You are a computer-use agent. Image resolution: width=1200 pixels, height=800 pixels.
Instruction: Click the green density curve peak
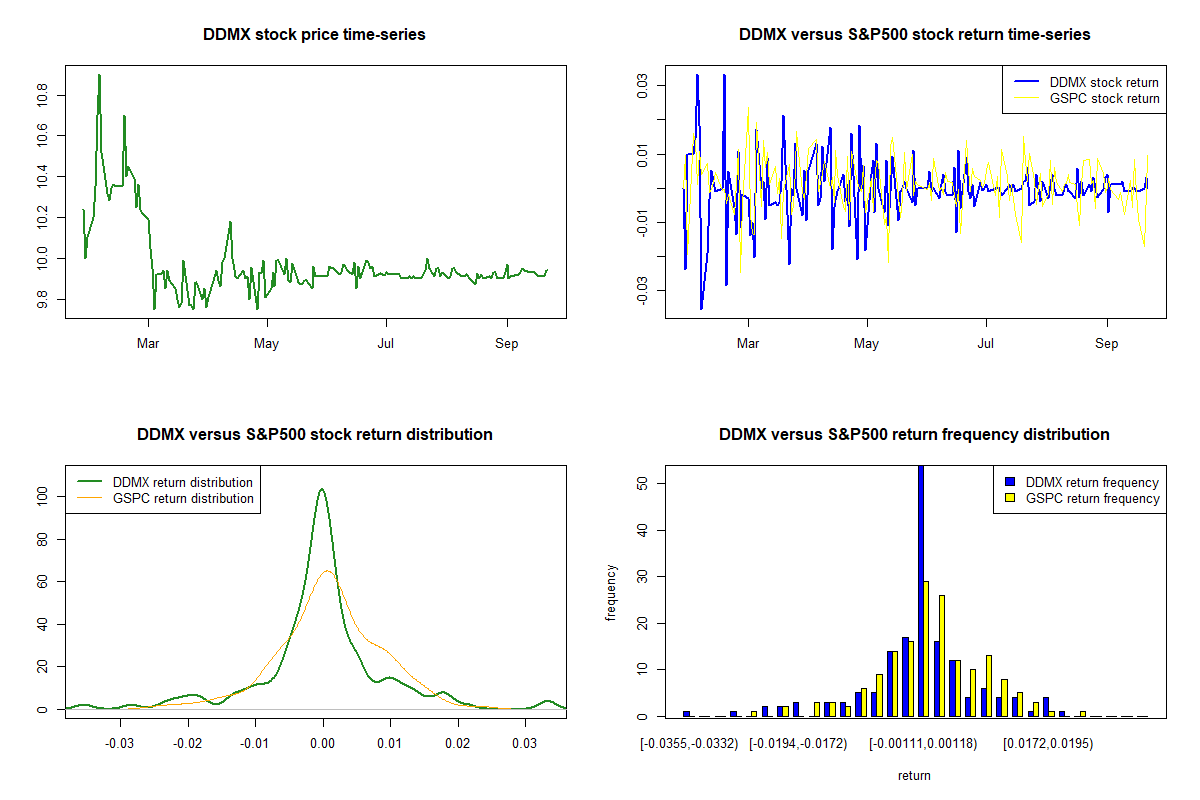tap(322, 490)
